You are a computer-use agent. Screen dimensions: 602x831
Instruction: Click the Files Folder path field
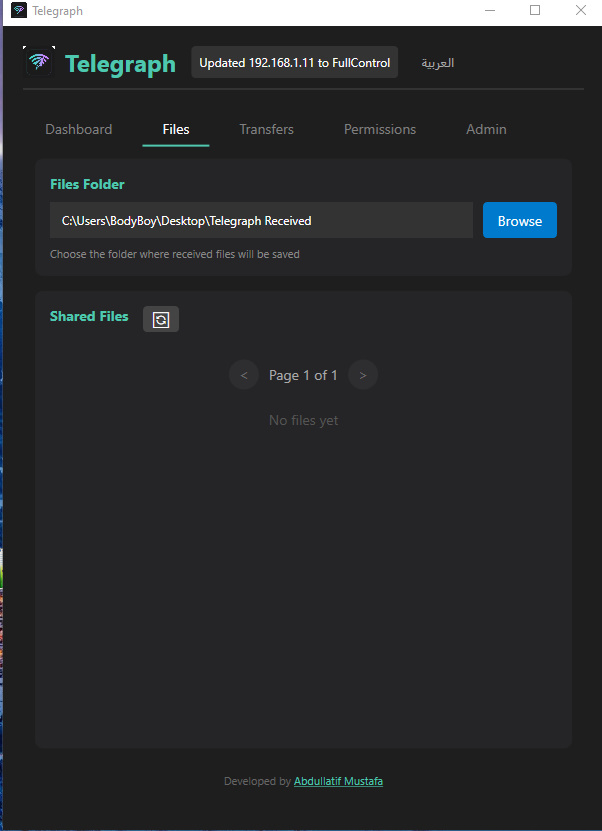tap(261, 220)
